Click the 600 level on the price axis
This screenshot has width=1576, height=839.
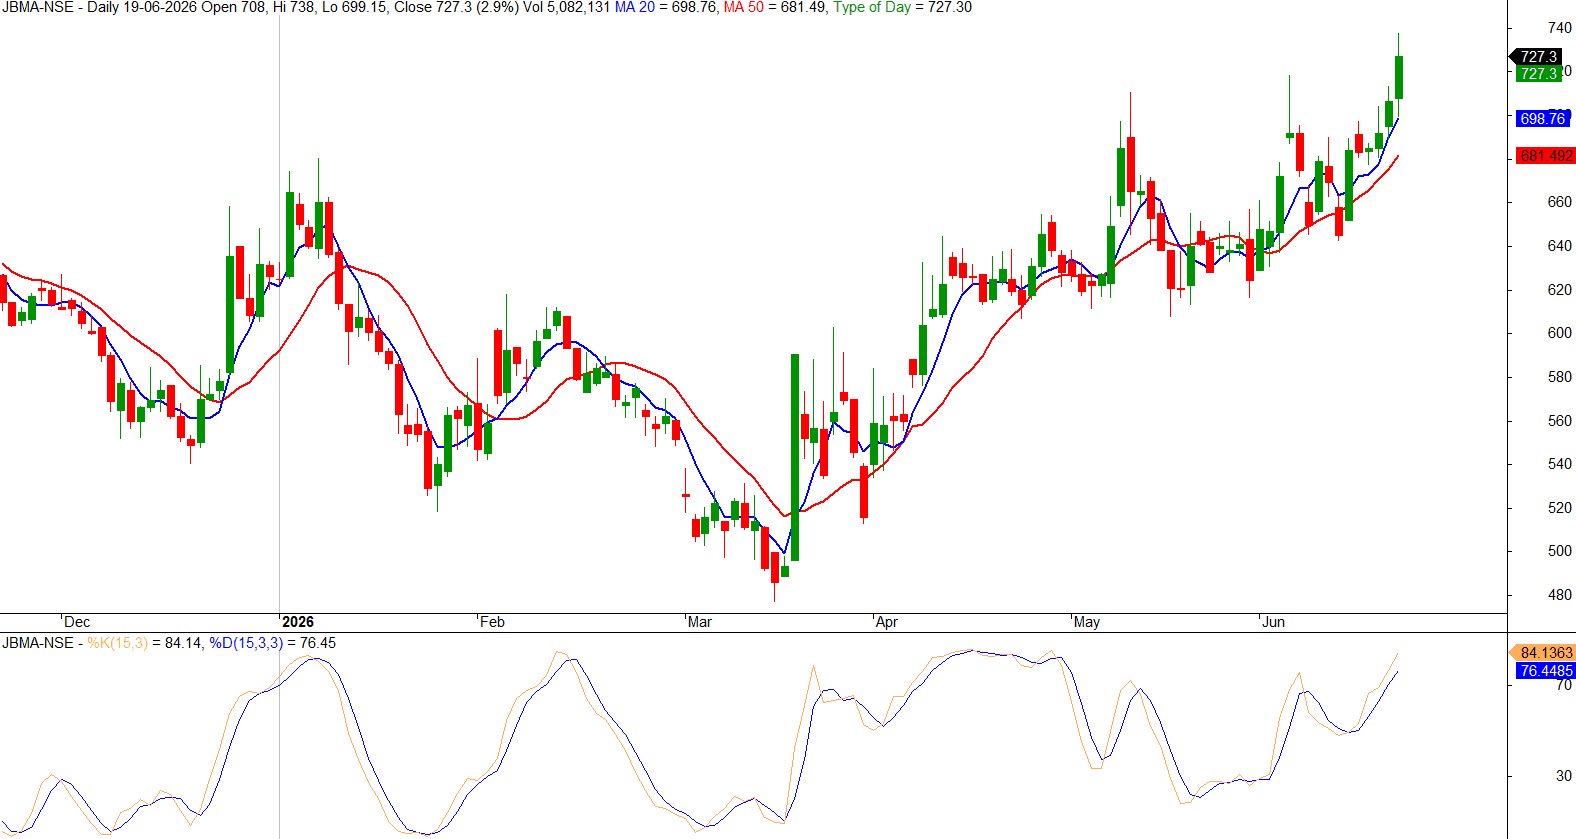pyautogui.click(x=1559, y=333)
